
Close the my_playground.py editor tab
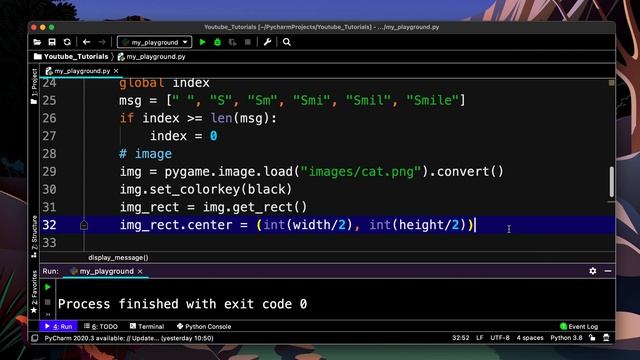(x=116, y=71)
